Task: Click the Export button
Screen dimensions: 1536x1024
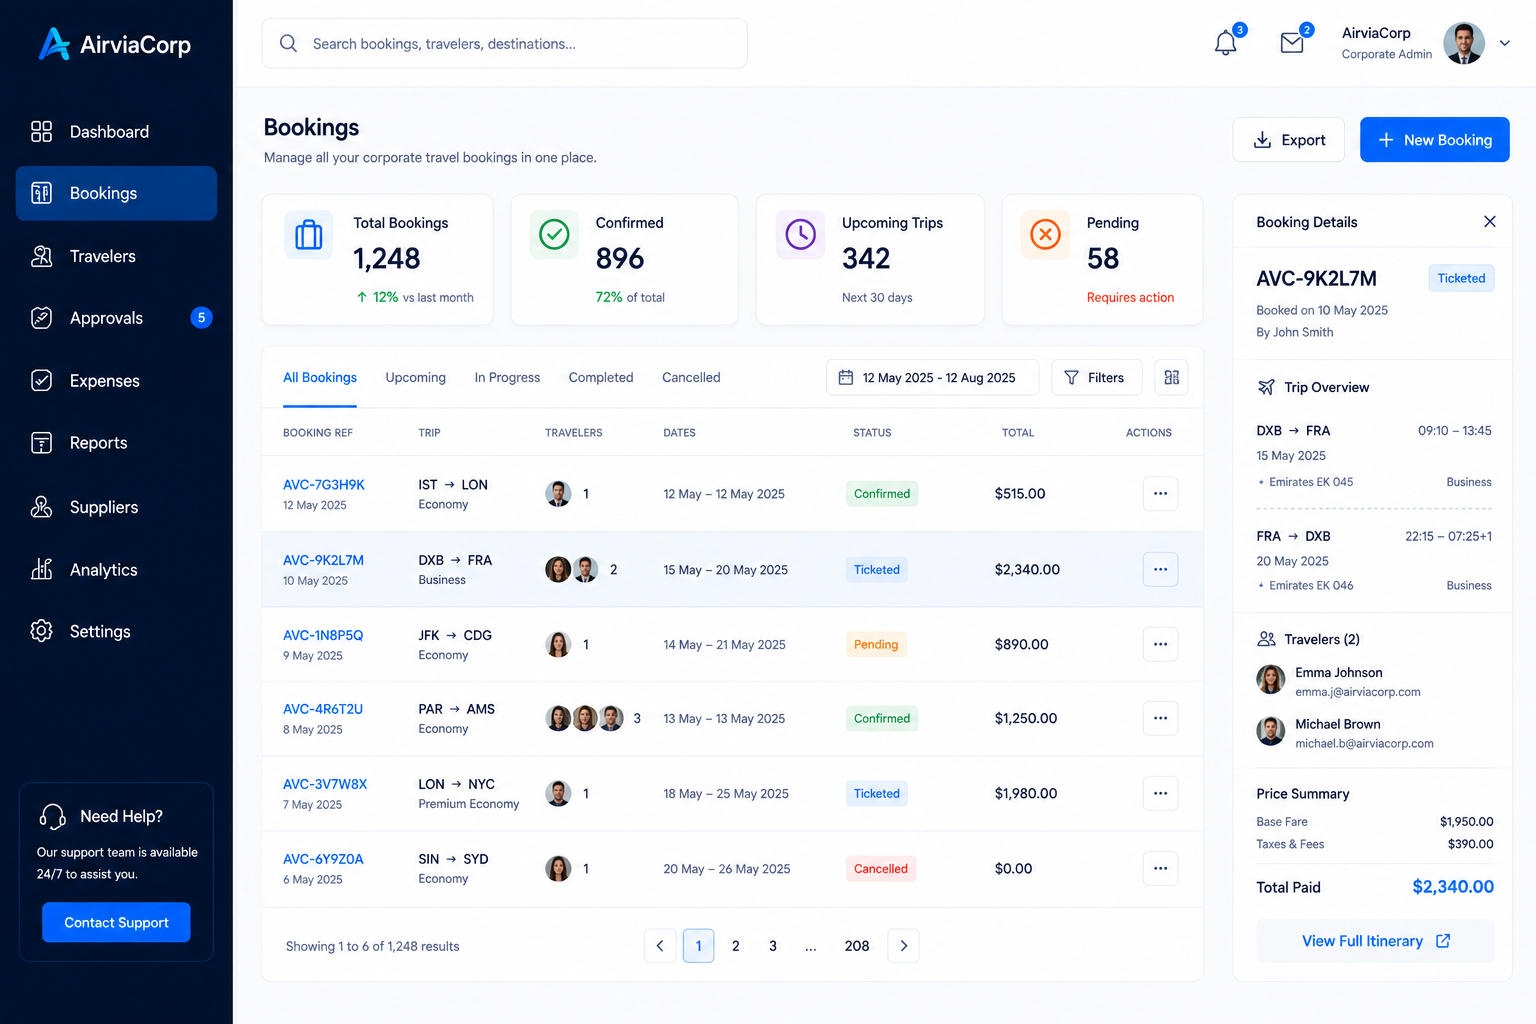Action: (1288, 140)
